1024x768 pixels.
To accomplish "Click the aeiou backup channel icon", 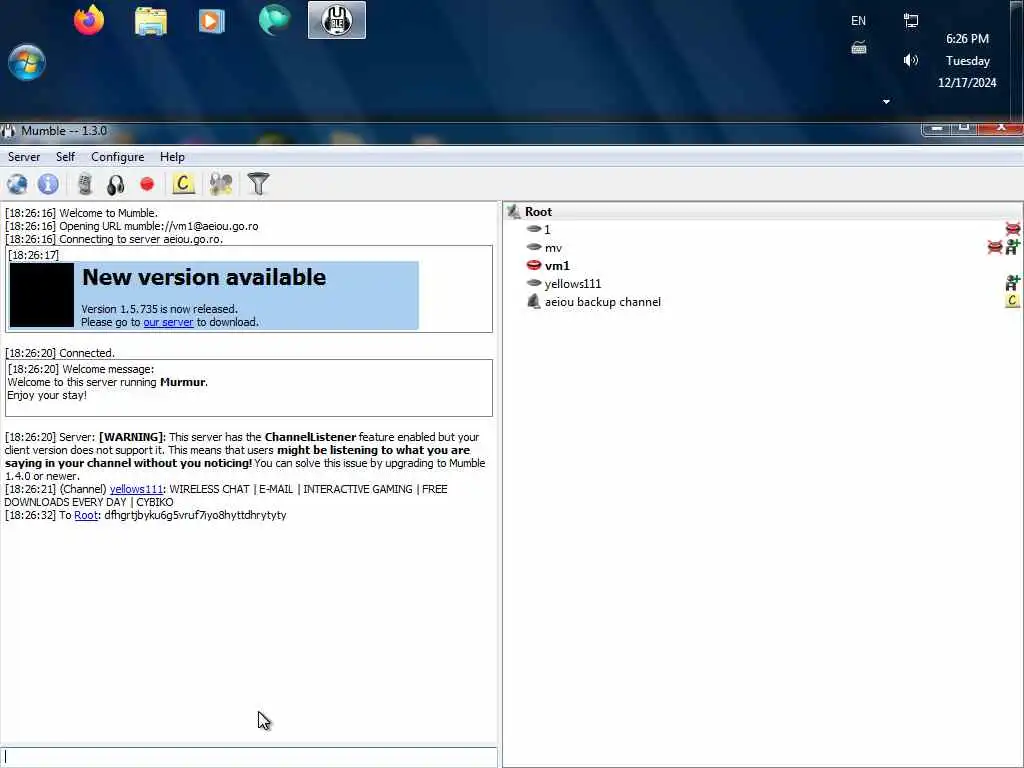I will tap(534, 302).
